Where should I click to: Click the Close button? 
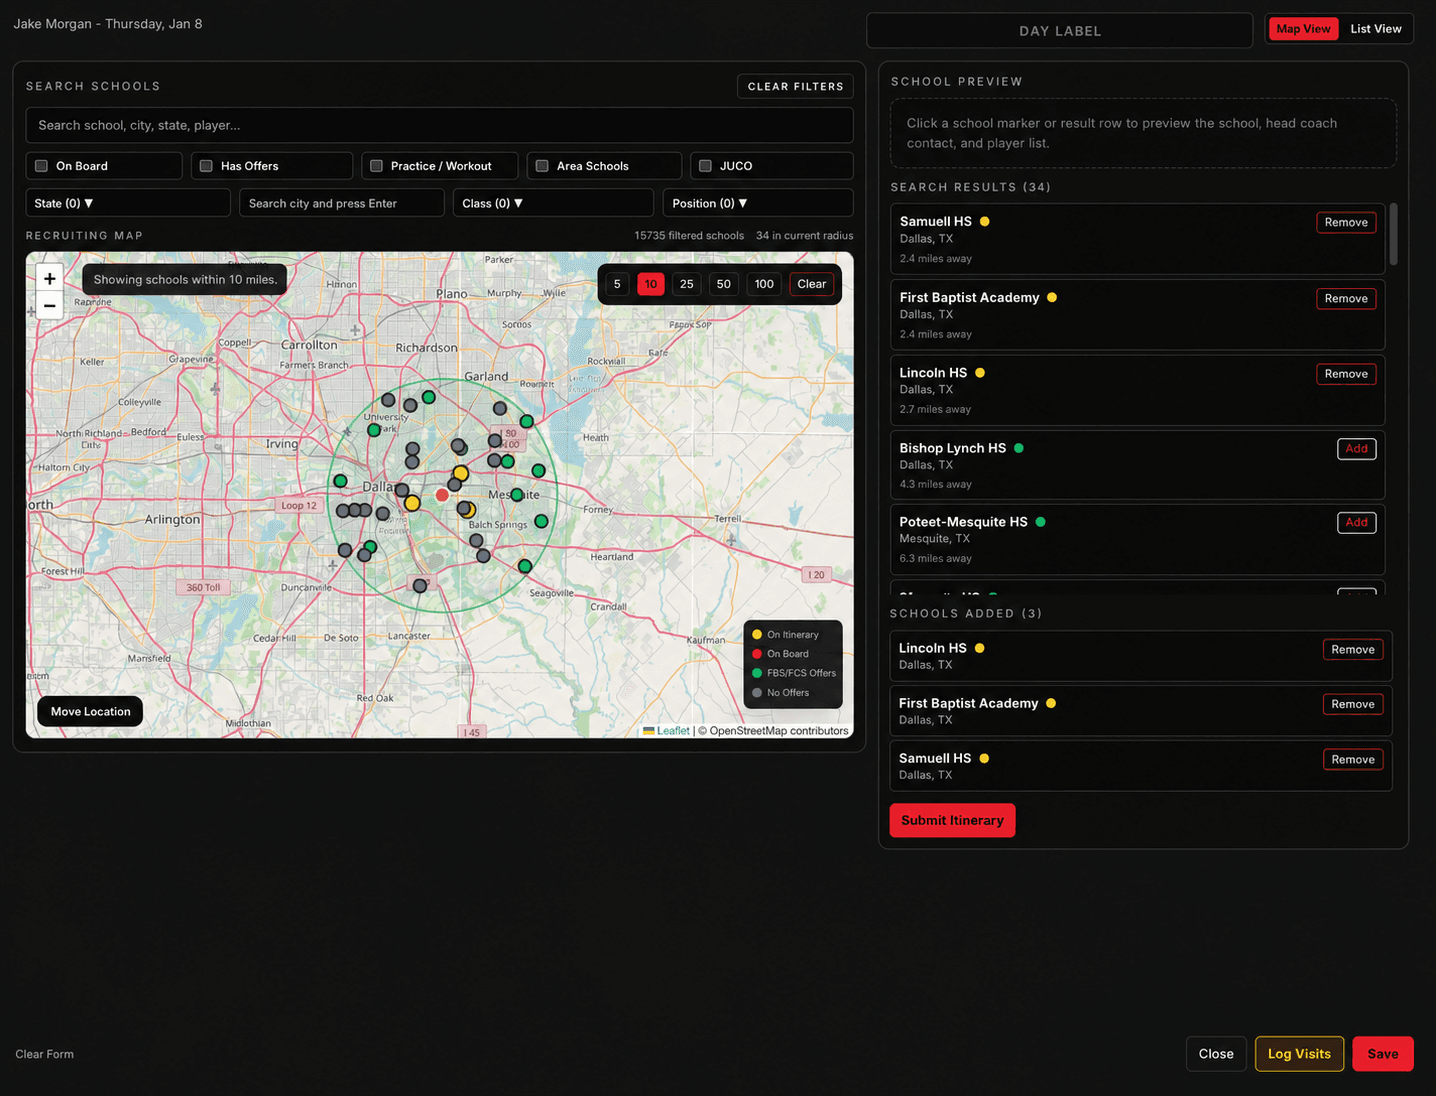point(1216,1054)
